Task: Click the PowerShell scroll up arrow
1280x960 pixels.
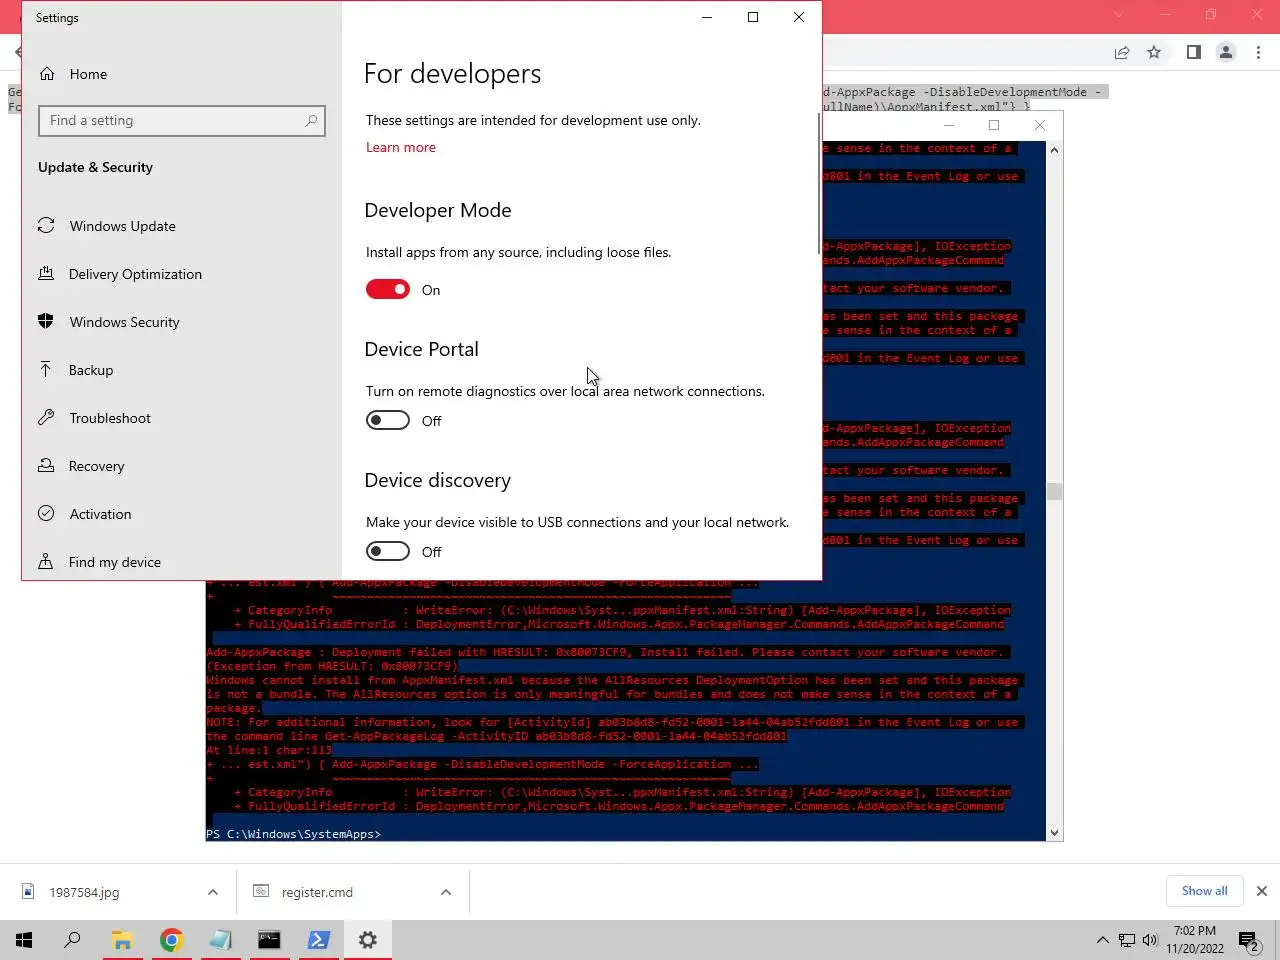Action: click(x=1054, y=150)
